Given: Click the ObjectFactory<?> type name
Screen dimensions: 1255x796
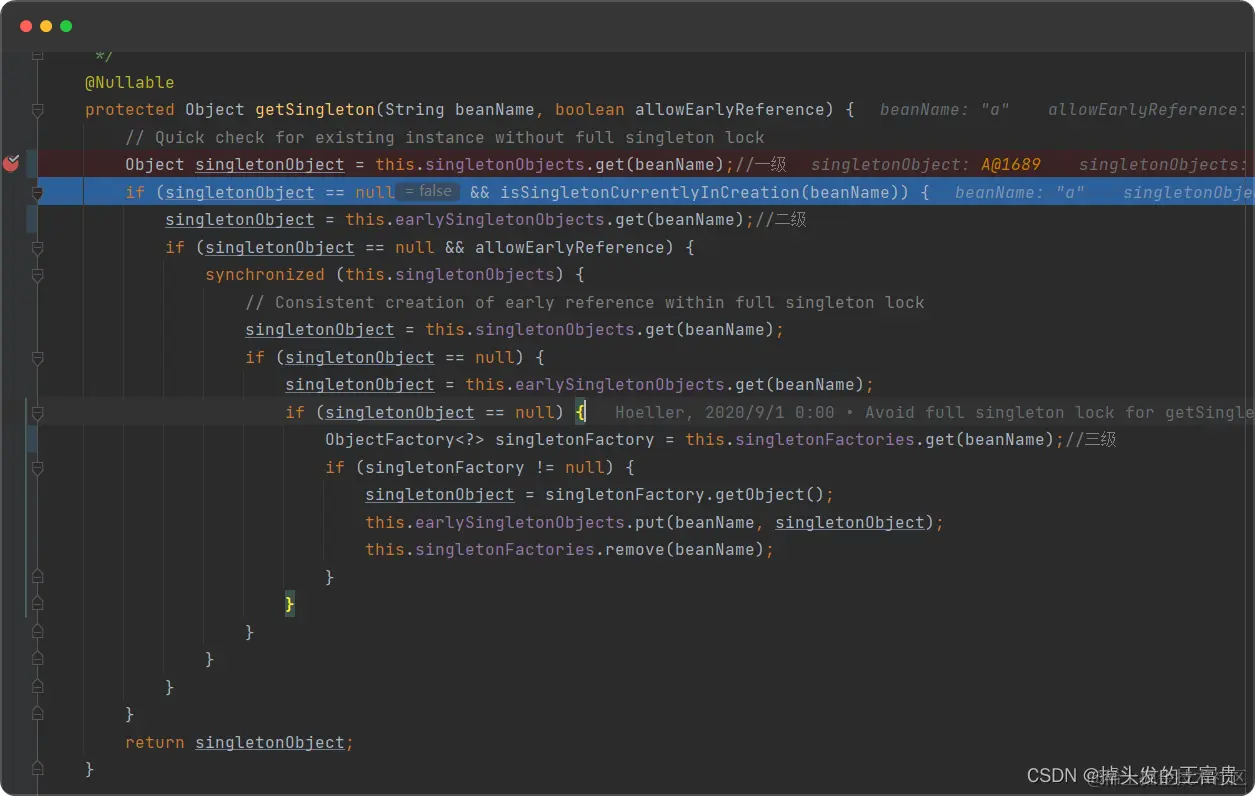Looking at the screenshot, I should point(405,440).
